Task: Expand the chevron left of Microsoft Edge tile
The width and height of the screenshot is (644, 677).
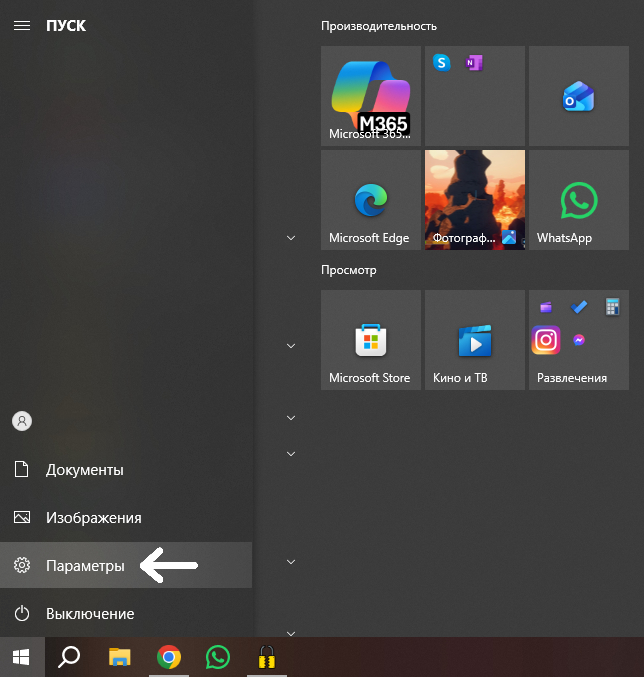Action: click(x=291, y=238)
